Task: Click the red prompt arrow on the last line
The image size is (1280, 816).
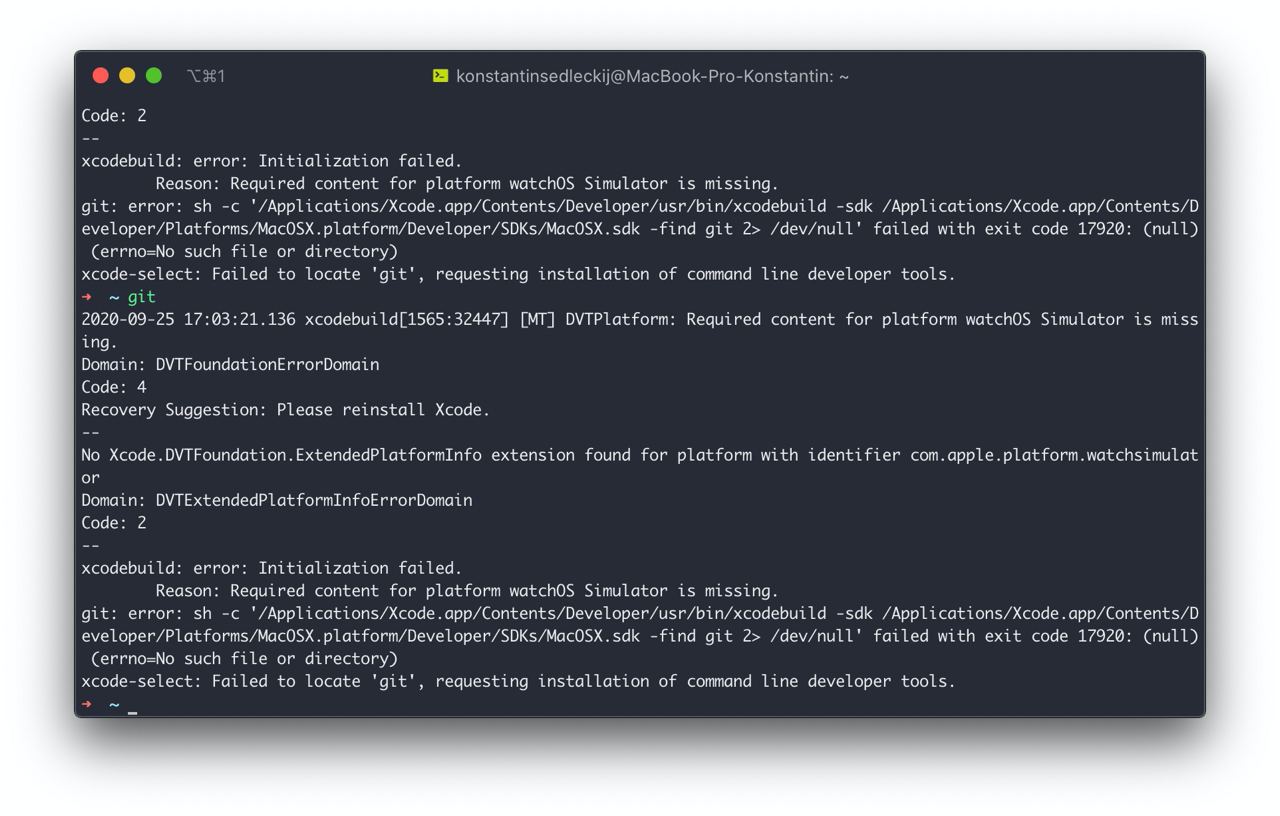Action: [87, 704]
